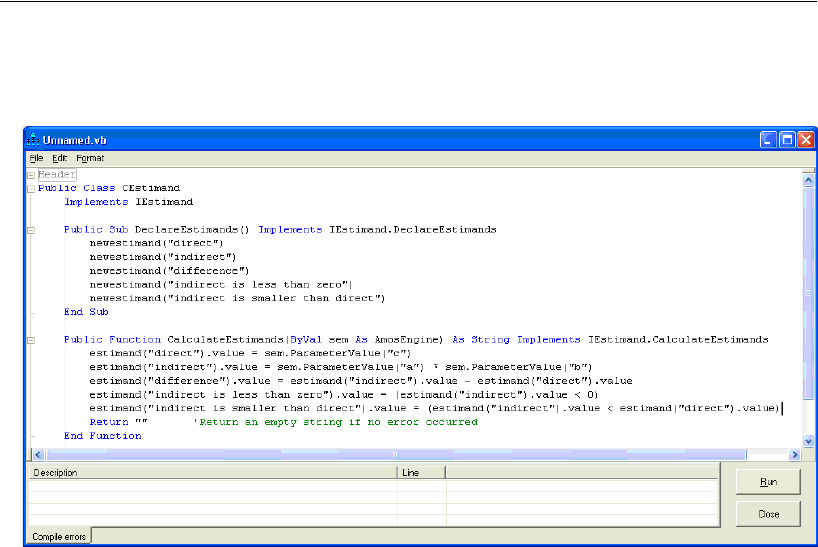Viewport: 818px width, 547px height.
Task: Click 'IEstimand.DeclareEstimands' in the Sub declaration
Action: tap(413, 229)
